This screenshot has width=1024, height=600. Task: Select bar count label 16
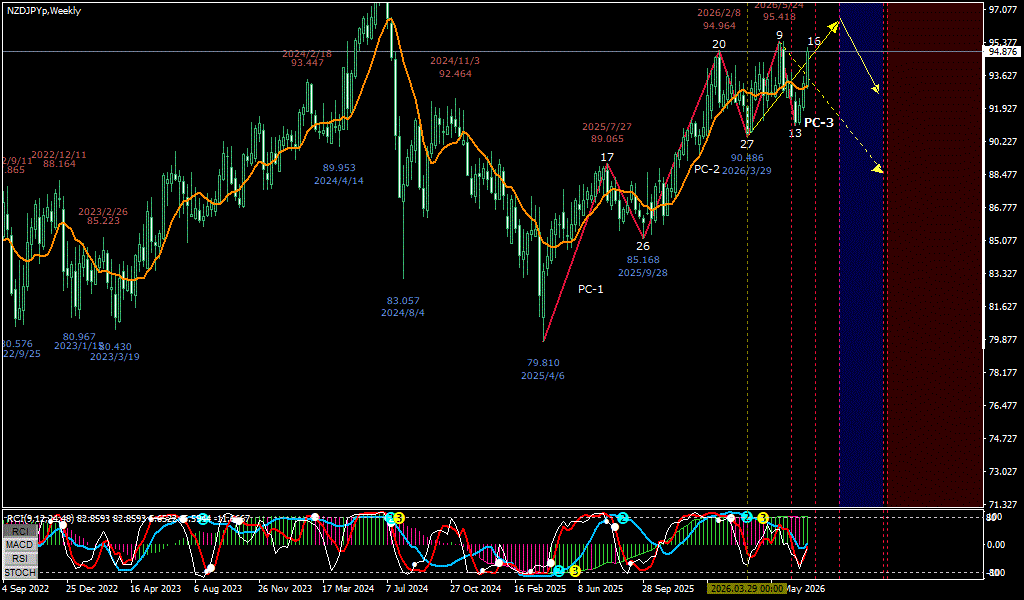click(x=813, y=42)
